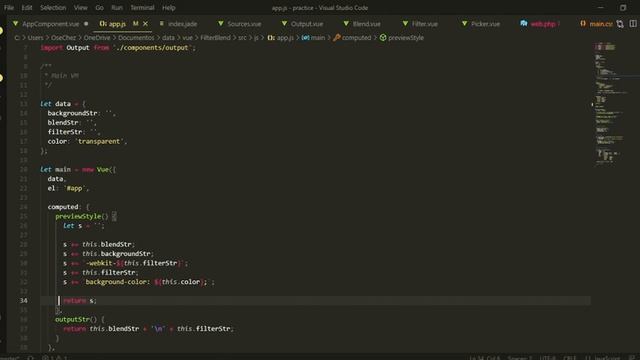Click the Users breadcrumb segment
The height and width of the screenshot is (360, 640).
[x=36, y=38]
